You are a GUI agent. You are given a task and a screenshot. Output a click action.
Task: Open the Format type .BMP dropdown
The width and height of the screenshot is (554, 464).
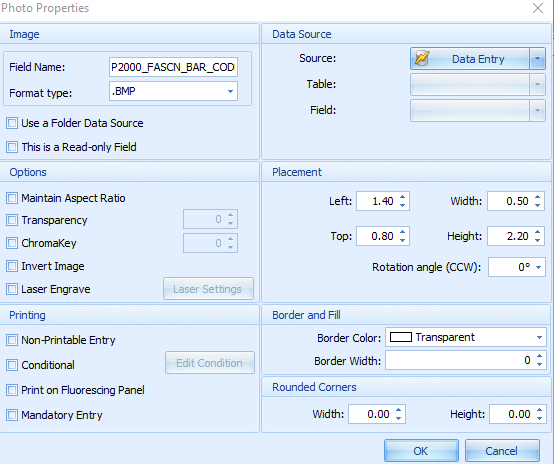tap(230, 91)
